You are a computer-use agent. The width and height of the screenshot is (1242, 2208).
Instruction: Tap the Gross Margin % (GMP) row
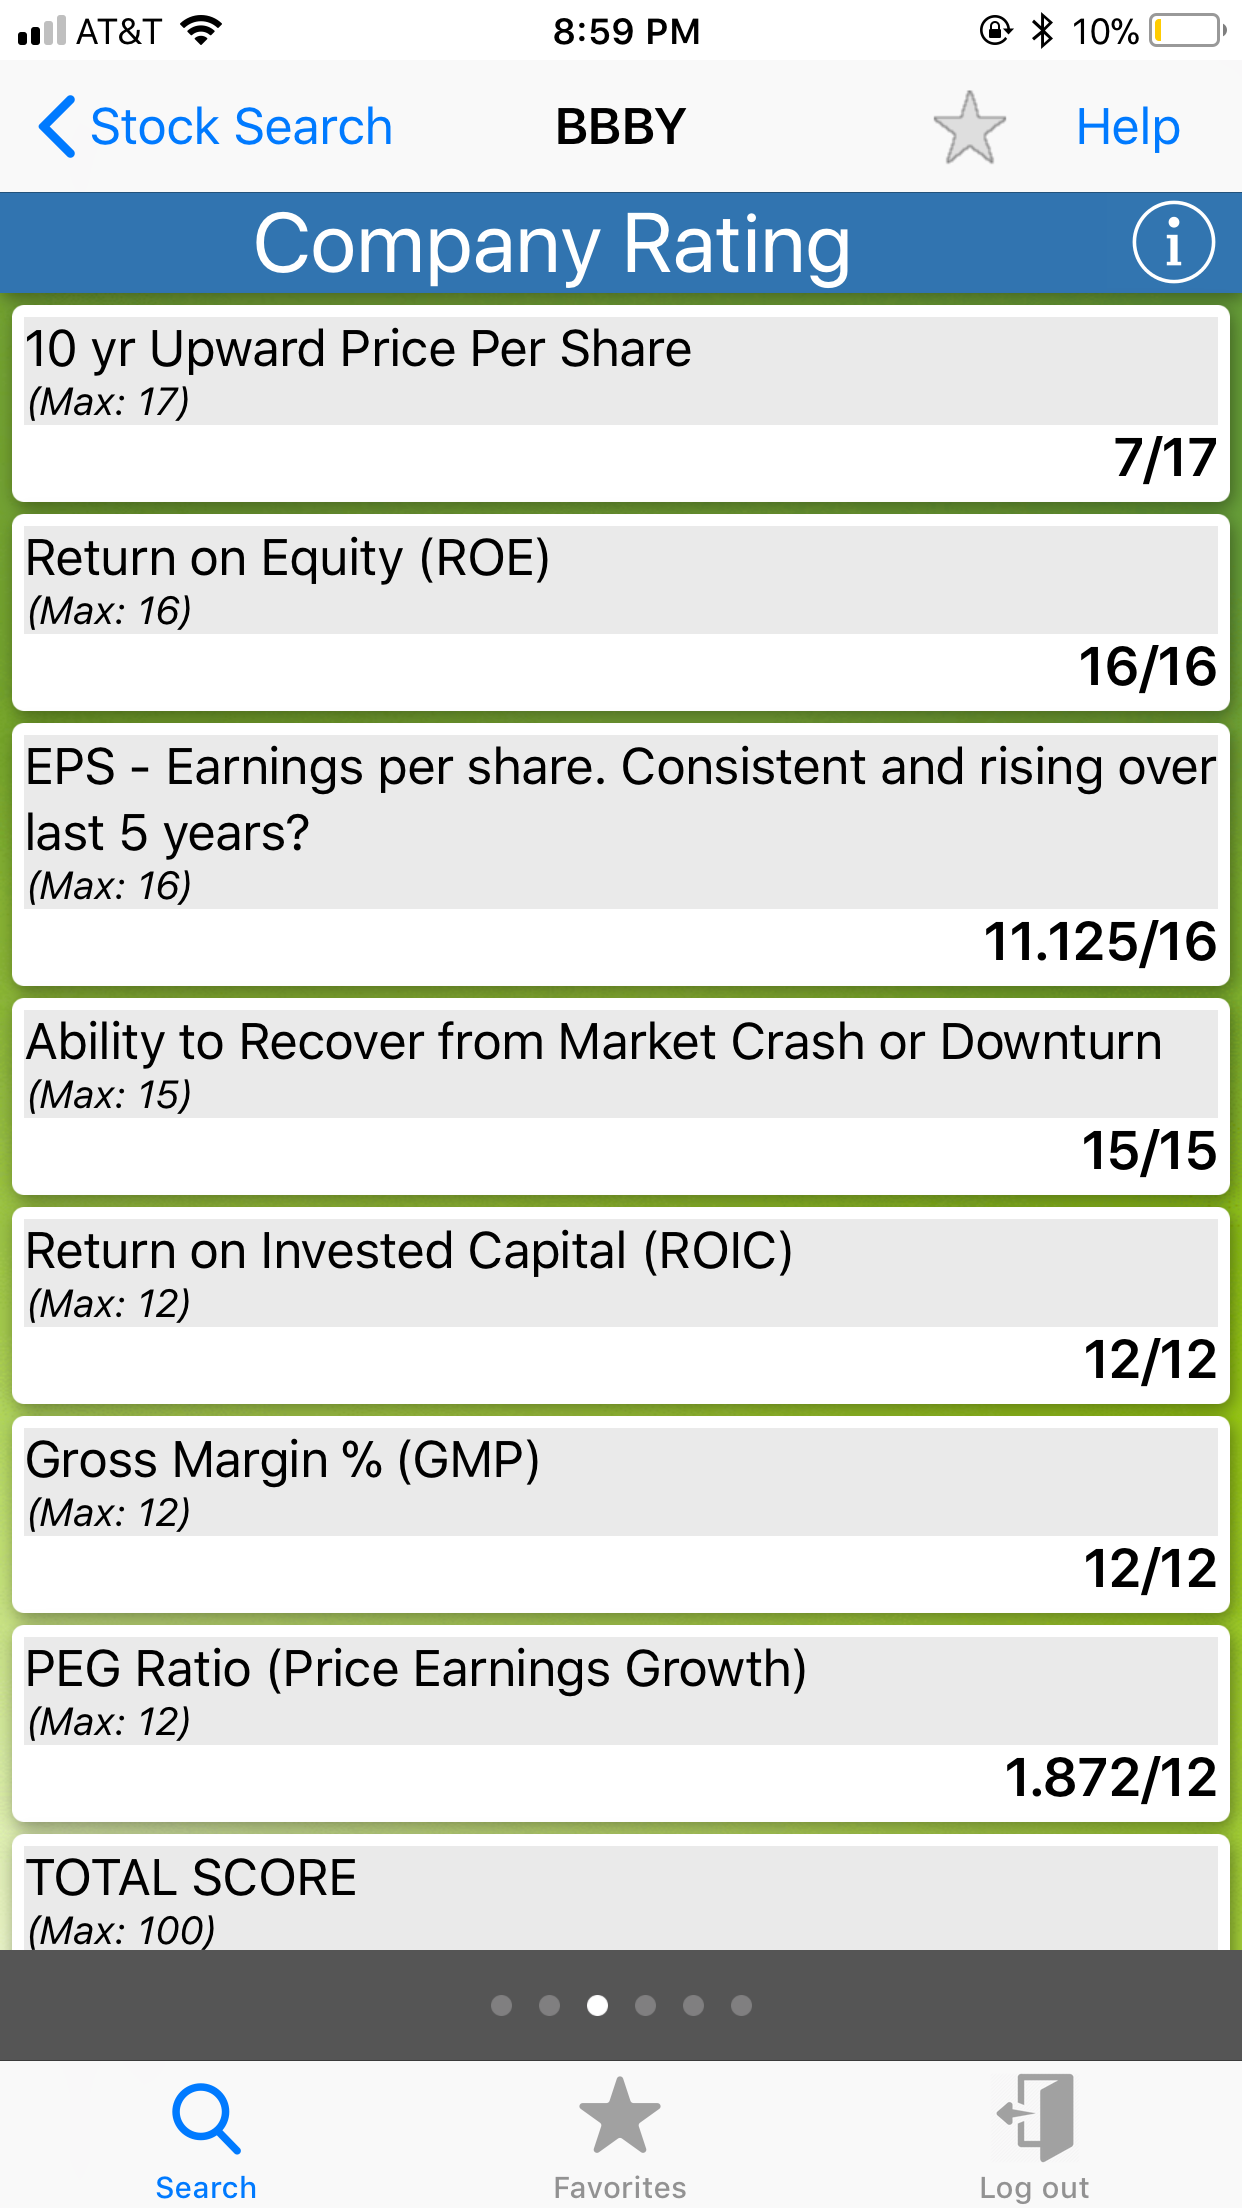point(620,1514)
